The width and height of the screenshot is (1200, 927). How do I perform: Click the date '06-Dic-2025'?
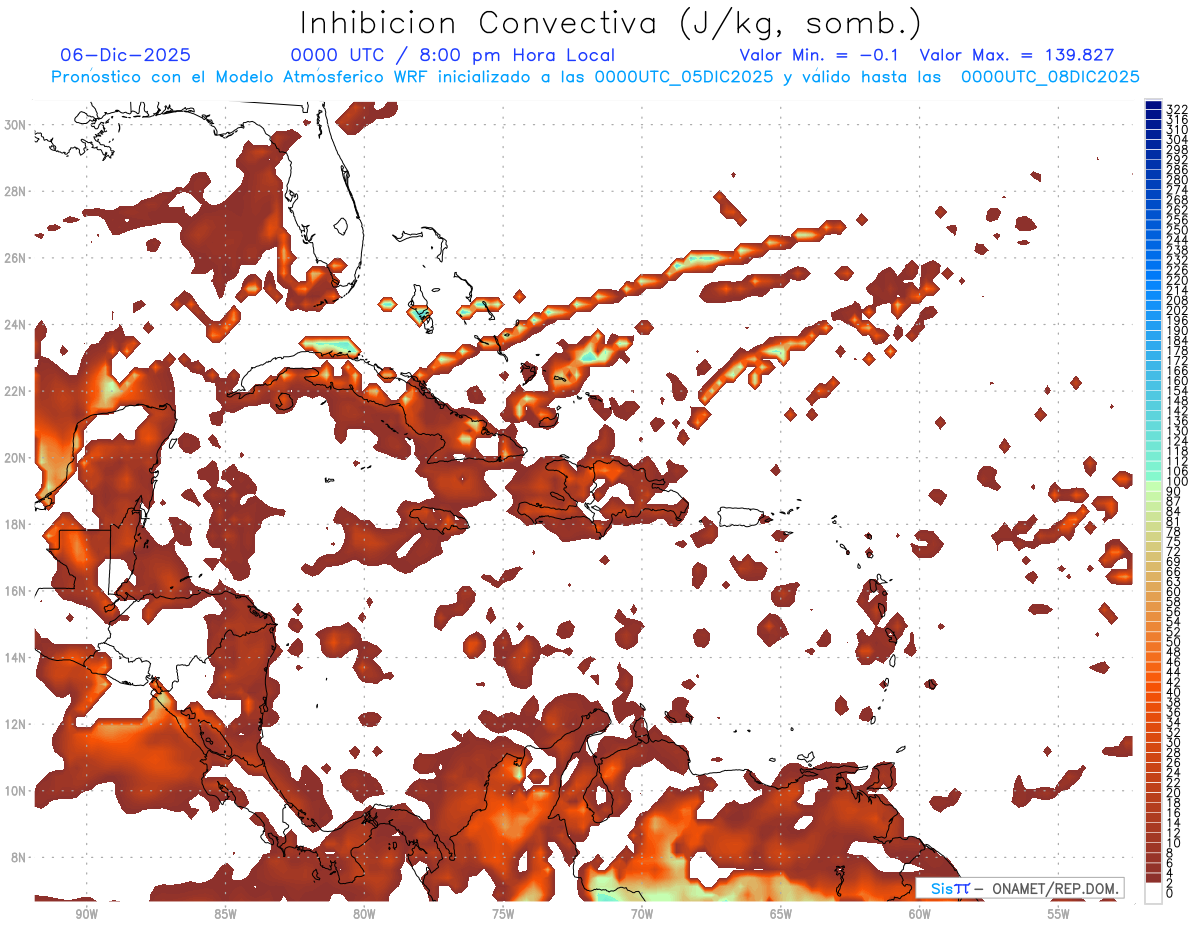pos(126,55)
